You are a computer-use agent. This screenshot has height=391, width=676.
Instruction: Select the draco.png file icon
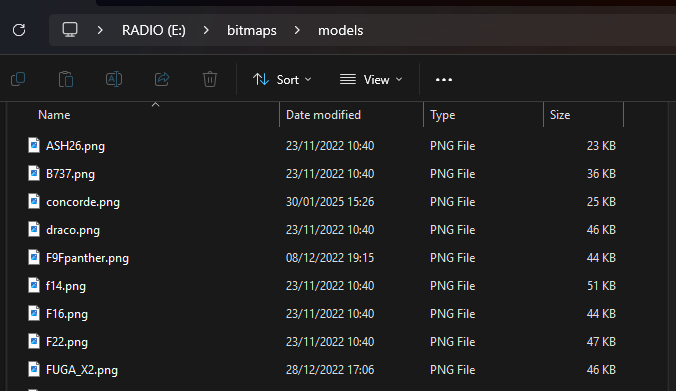pos(34,229)
